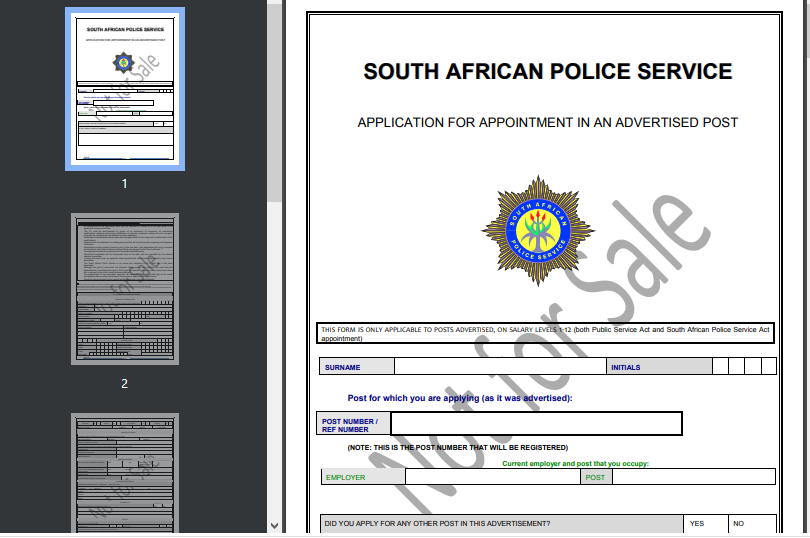Image resolution: width=810 pixels, height=538 pixels.
Task: Click the 'SURNAME' label
Action: point(342,367)
